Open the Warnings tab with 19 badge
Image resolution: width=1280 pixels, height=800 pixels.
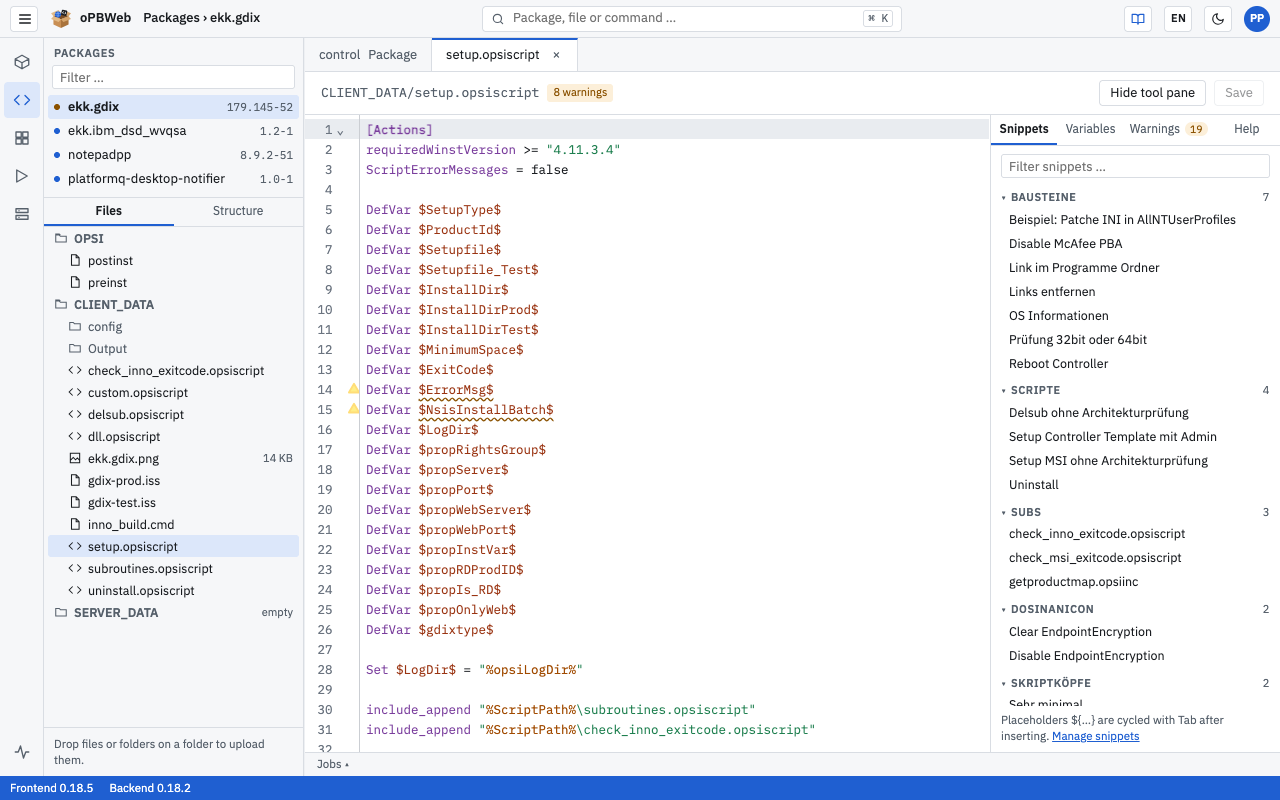click(1167, 129)
